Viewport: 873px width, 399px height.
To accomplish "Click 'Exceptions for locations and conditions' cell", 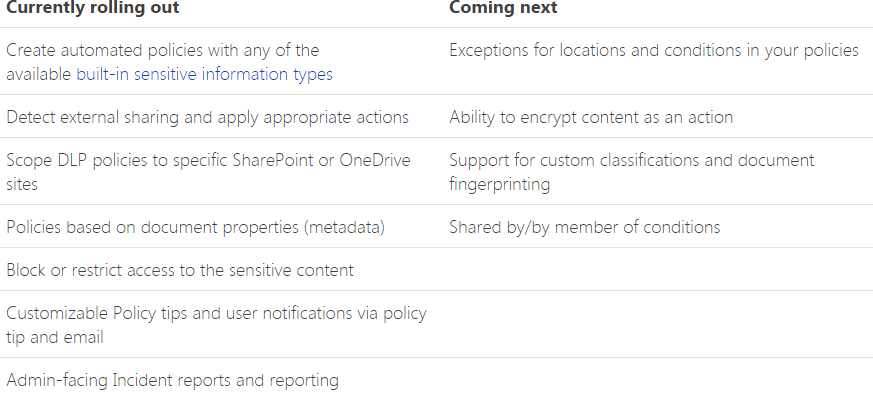I will (654, 51).
